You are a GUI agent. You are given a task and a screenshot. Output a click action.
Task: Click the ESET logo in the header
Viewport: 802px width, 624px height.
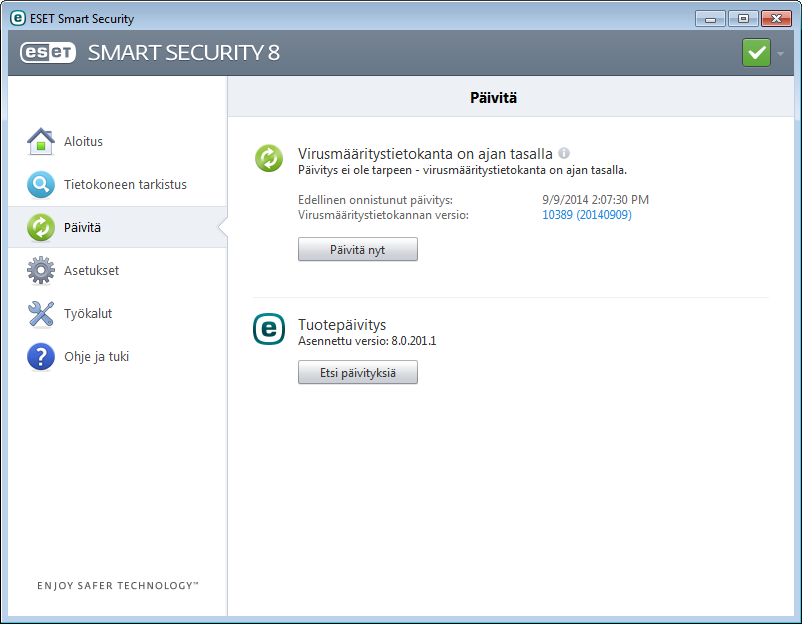pyautogui.click(x=48, y=53)
